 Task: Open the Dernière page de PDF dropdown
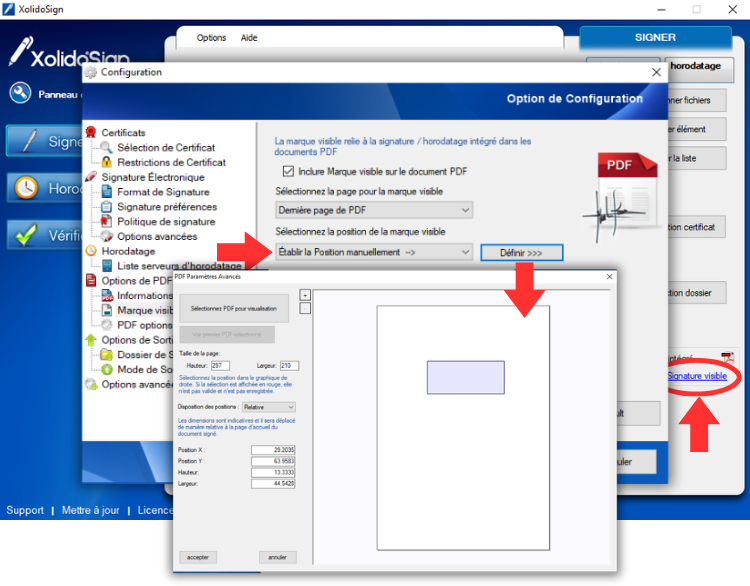click(x=374, y=210)
